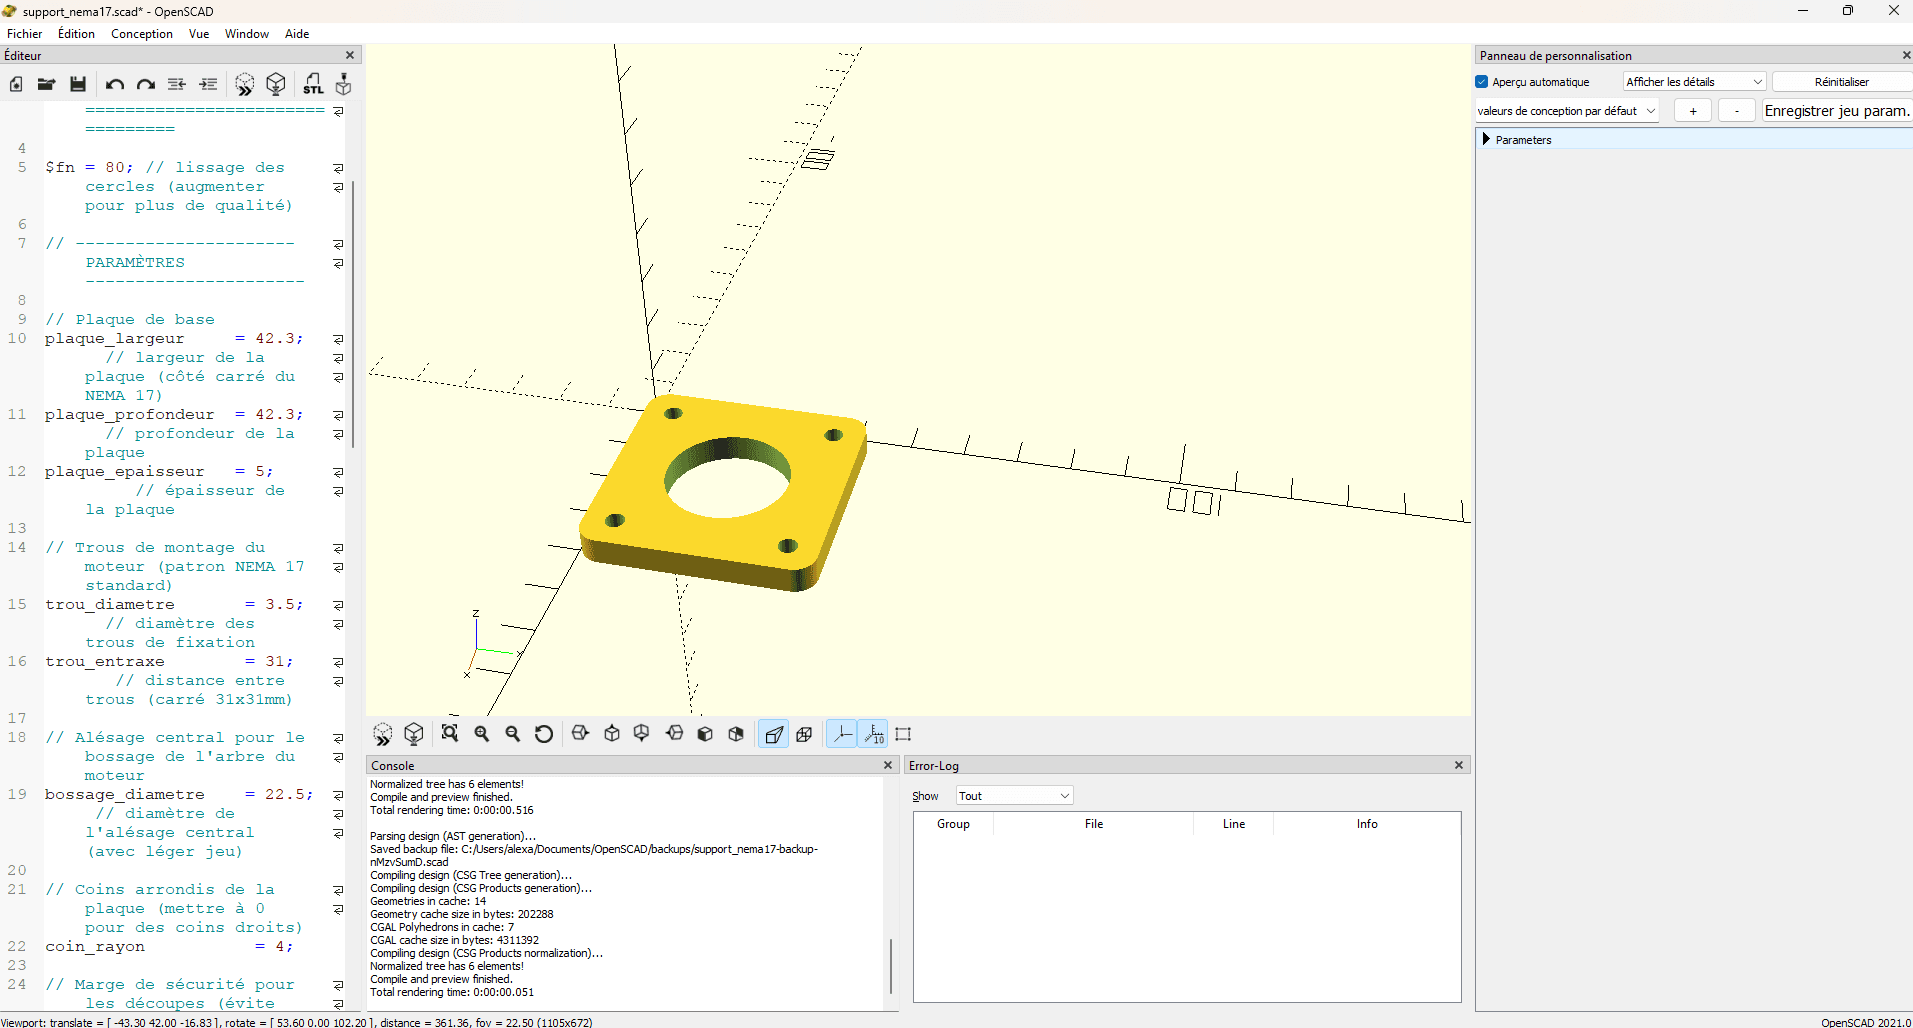Click the File column header in Error-Log
The height and width of the screenshot is (1028, 1913).
1094,824
